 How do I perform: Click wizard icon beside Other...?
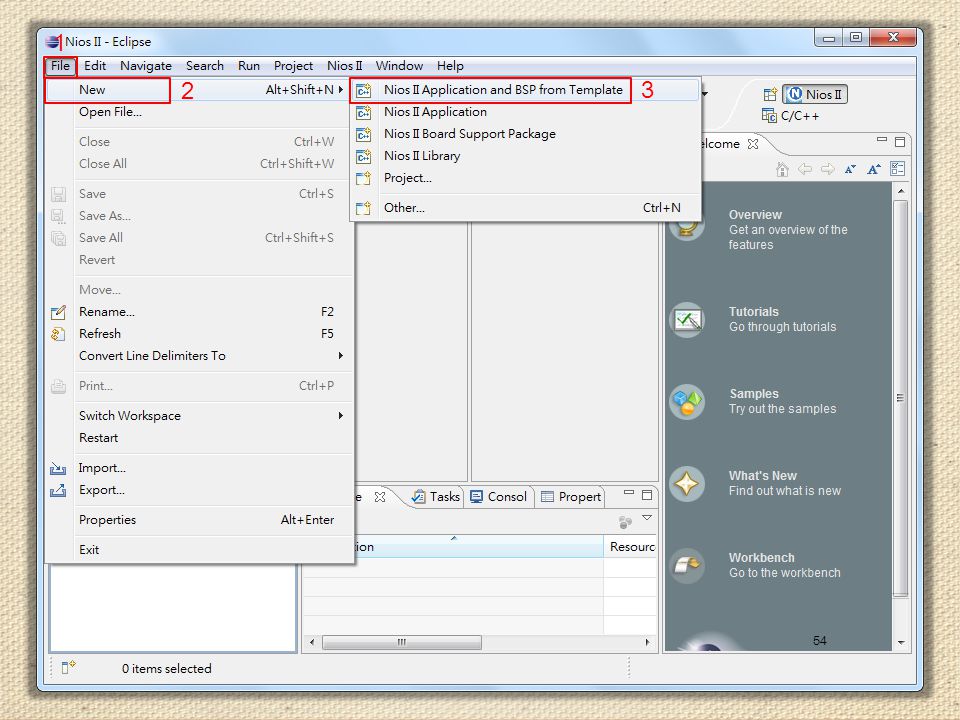tap(364, 209)
